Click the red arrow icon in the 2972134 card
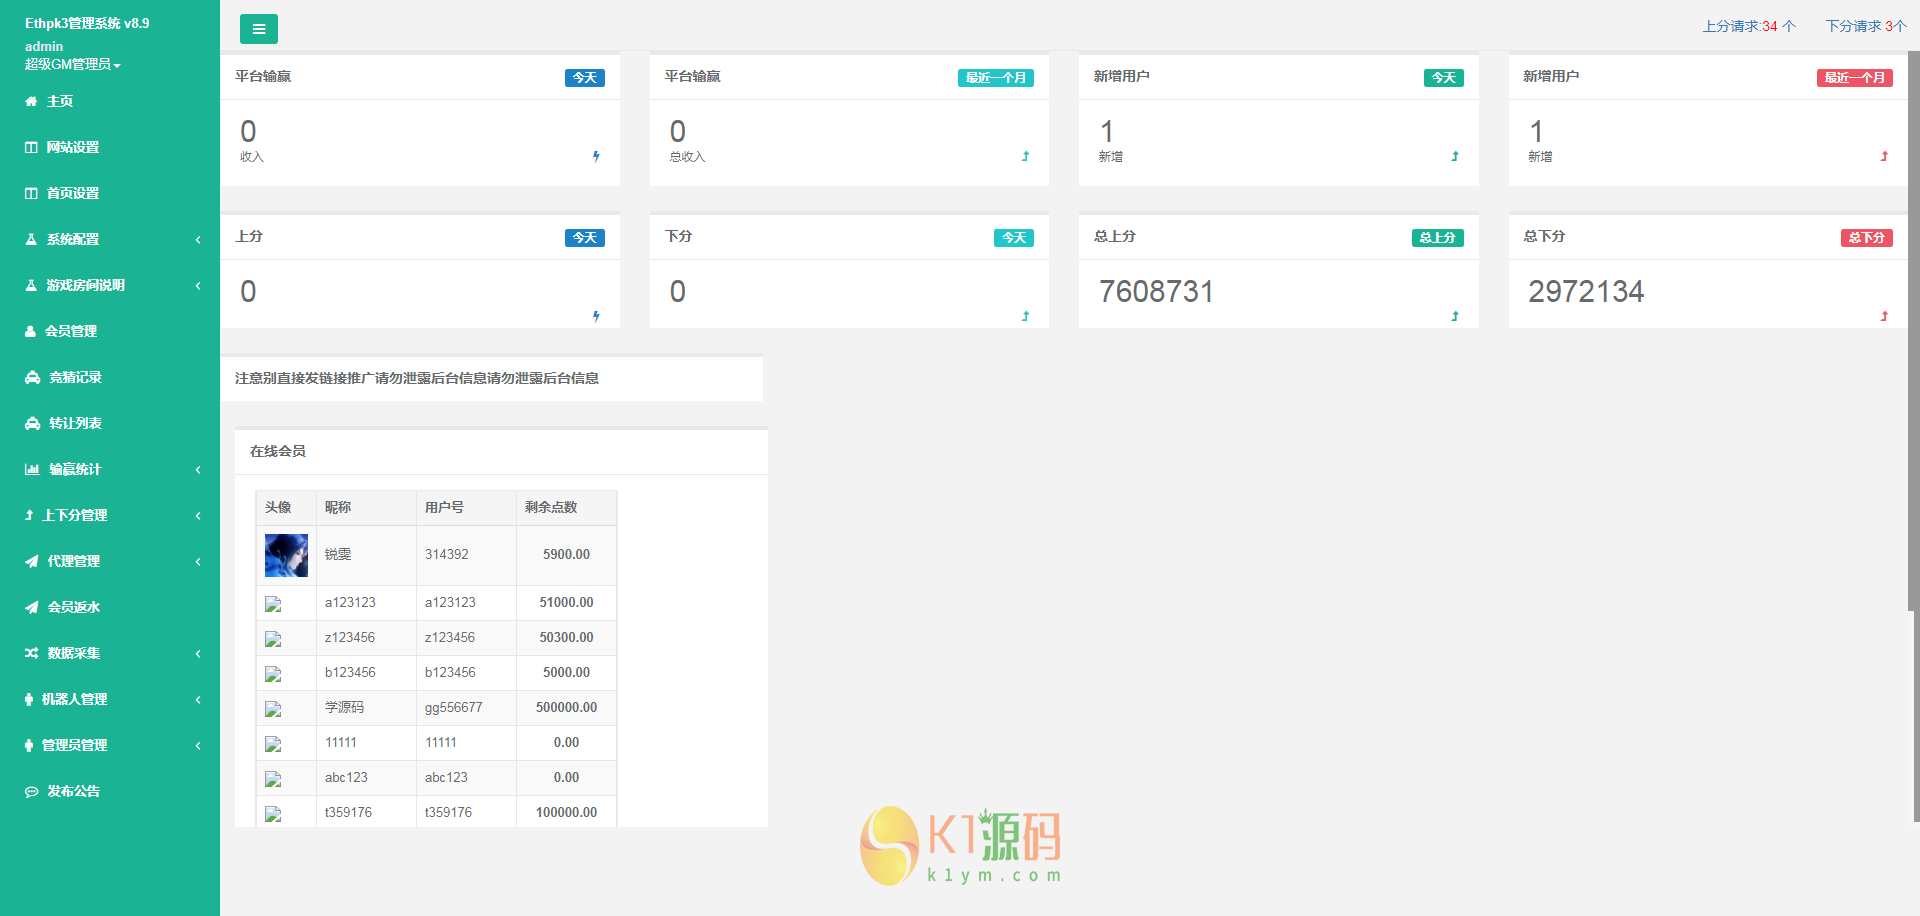1920x916 pixels. point(1884,316)
